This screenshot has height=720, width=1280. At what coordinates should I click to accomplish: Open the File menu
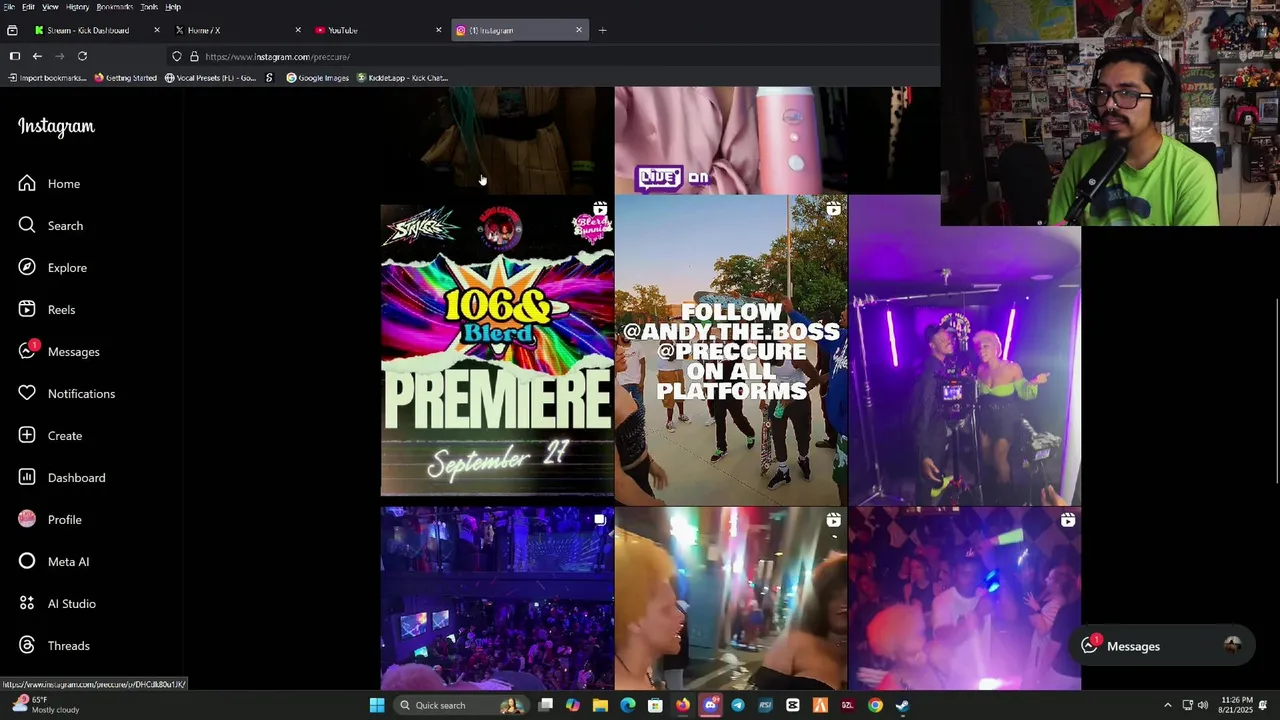click(x=9, y=7)
